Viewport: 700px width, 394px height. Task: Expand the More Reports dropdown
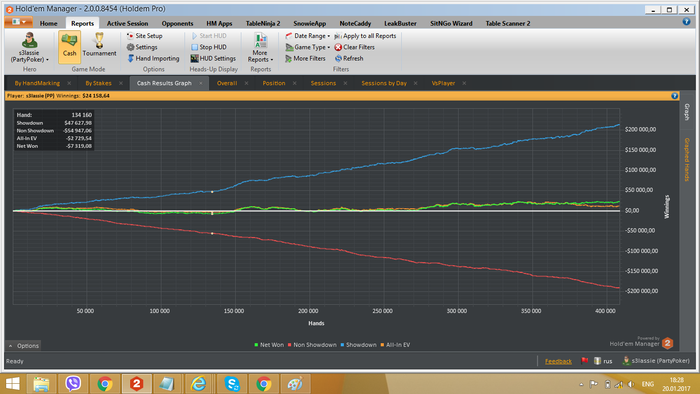(260, 48)
